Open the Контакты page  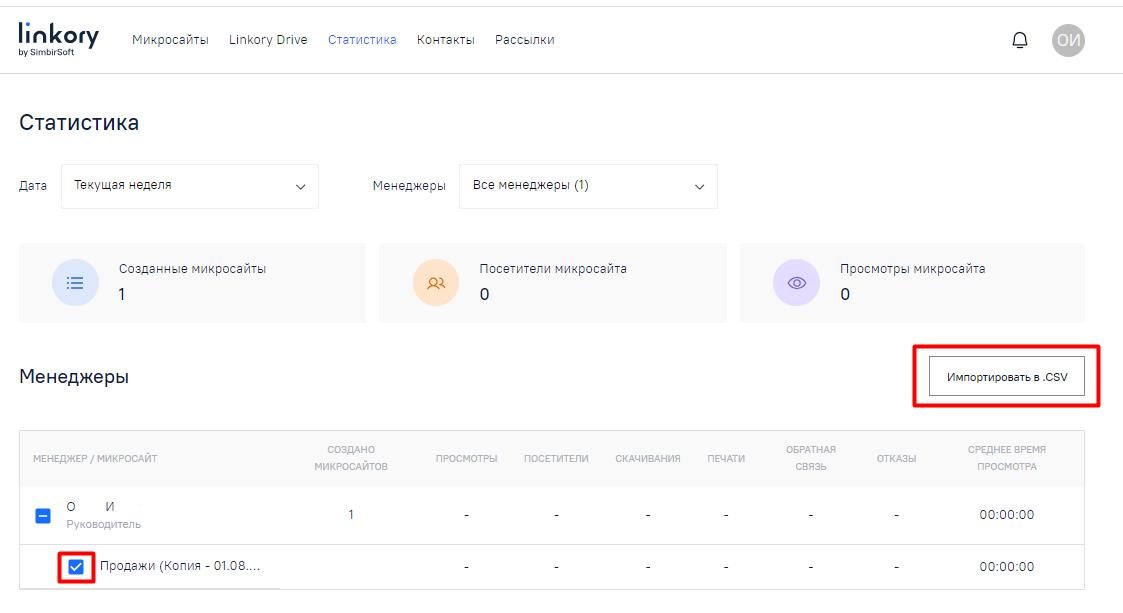(445, 40)
